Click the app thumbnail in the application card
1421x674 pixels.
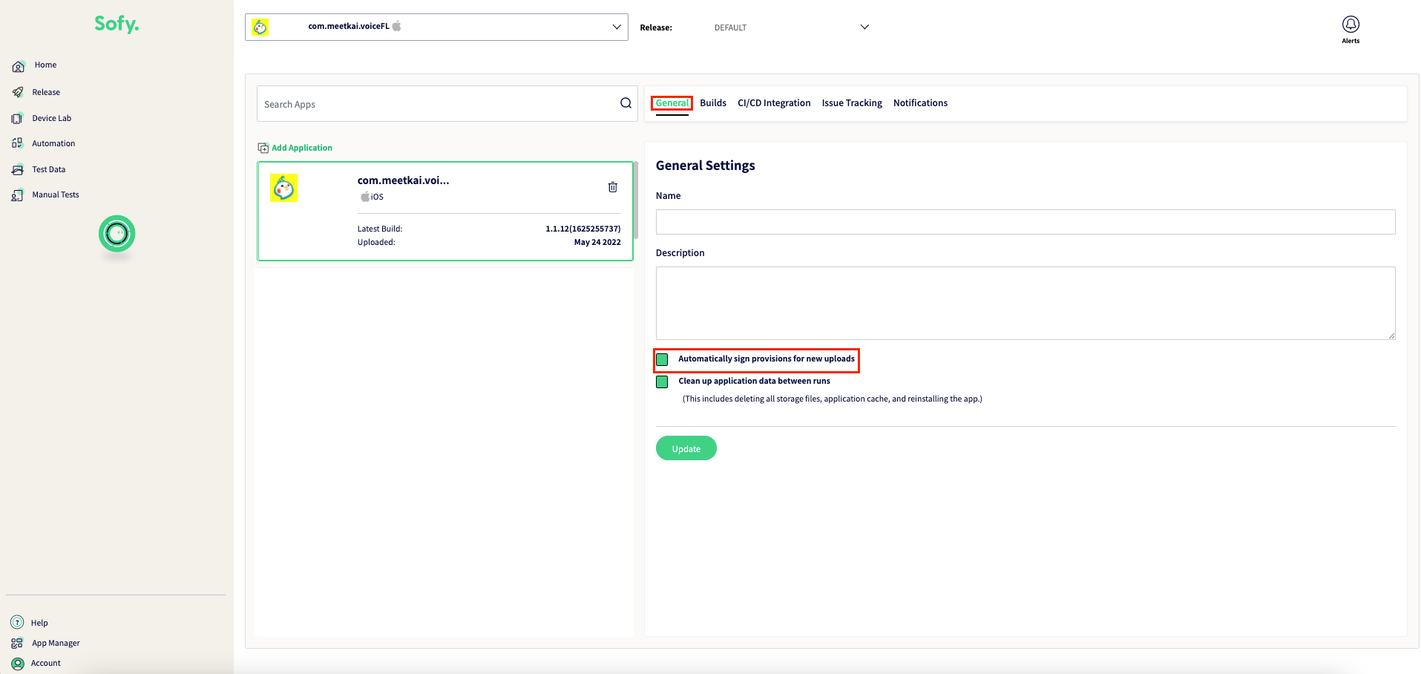[x=284, y=187]
